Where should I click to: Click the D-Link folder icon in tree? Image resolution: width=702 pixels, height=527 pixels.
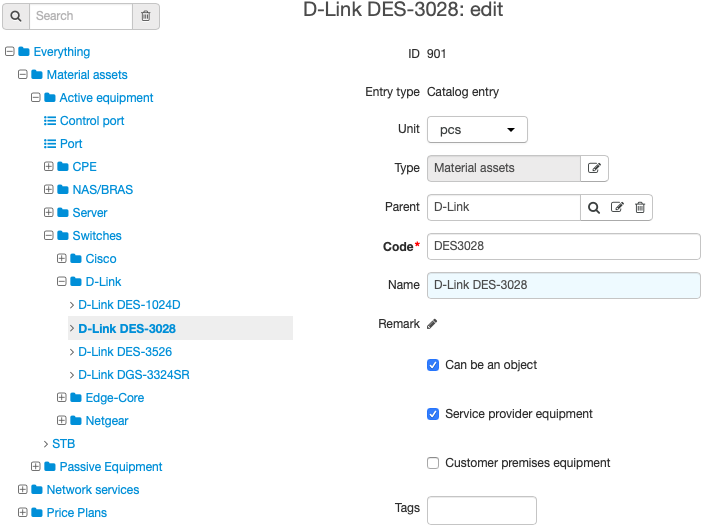click(x=76, y=282)
